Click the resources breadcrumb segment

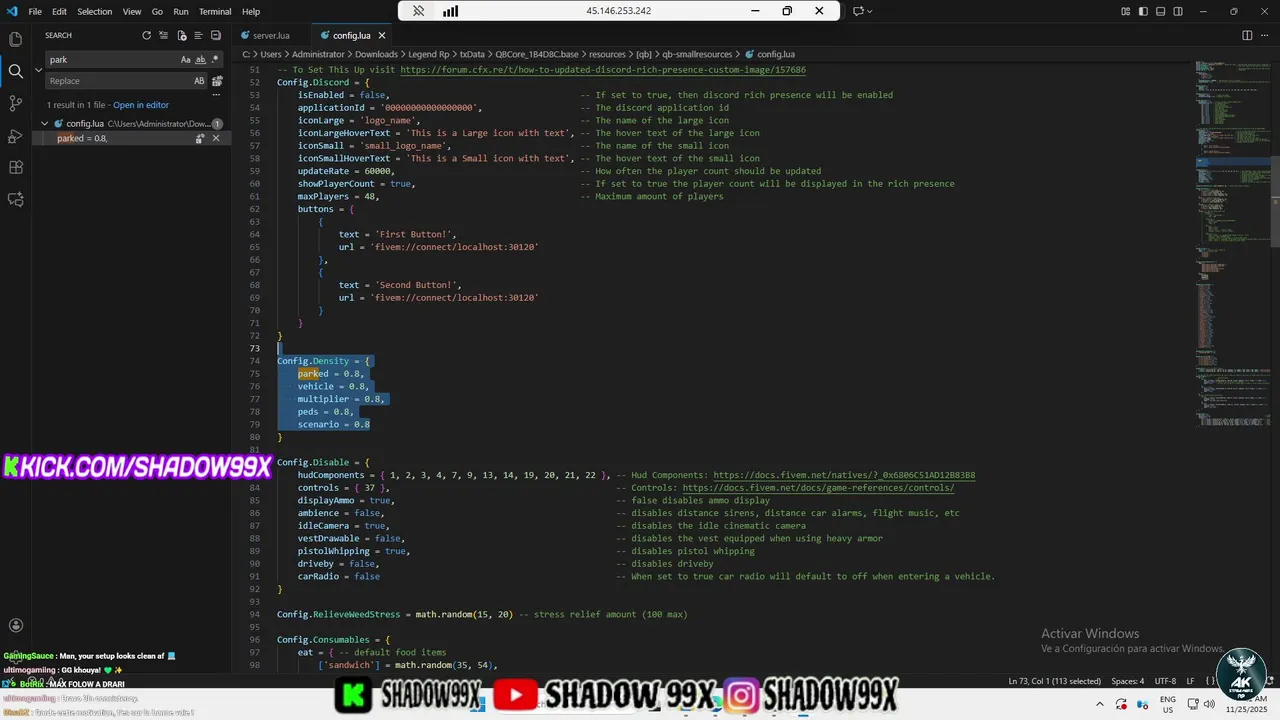point(607,54)
